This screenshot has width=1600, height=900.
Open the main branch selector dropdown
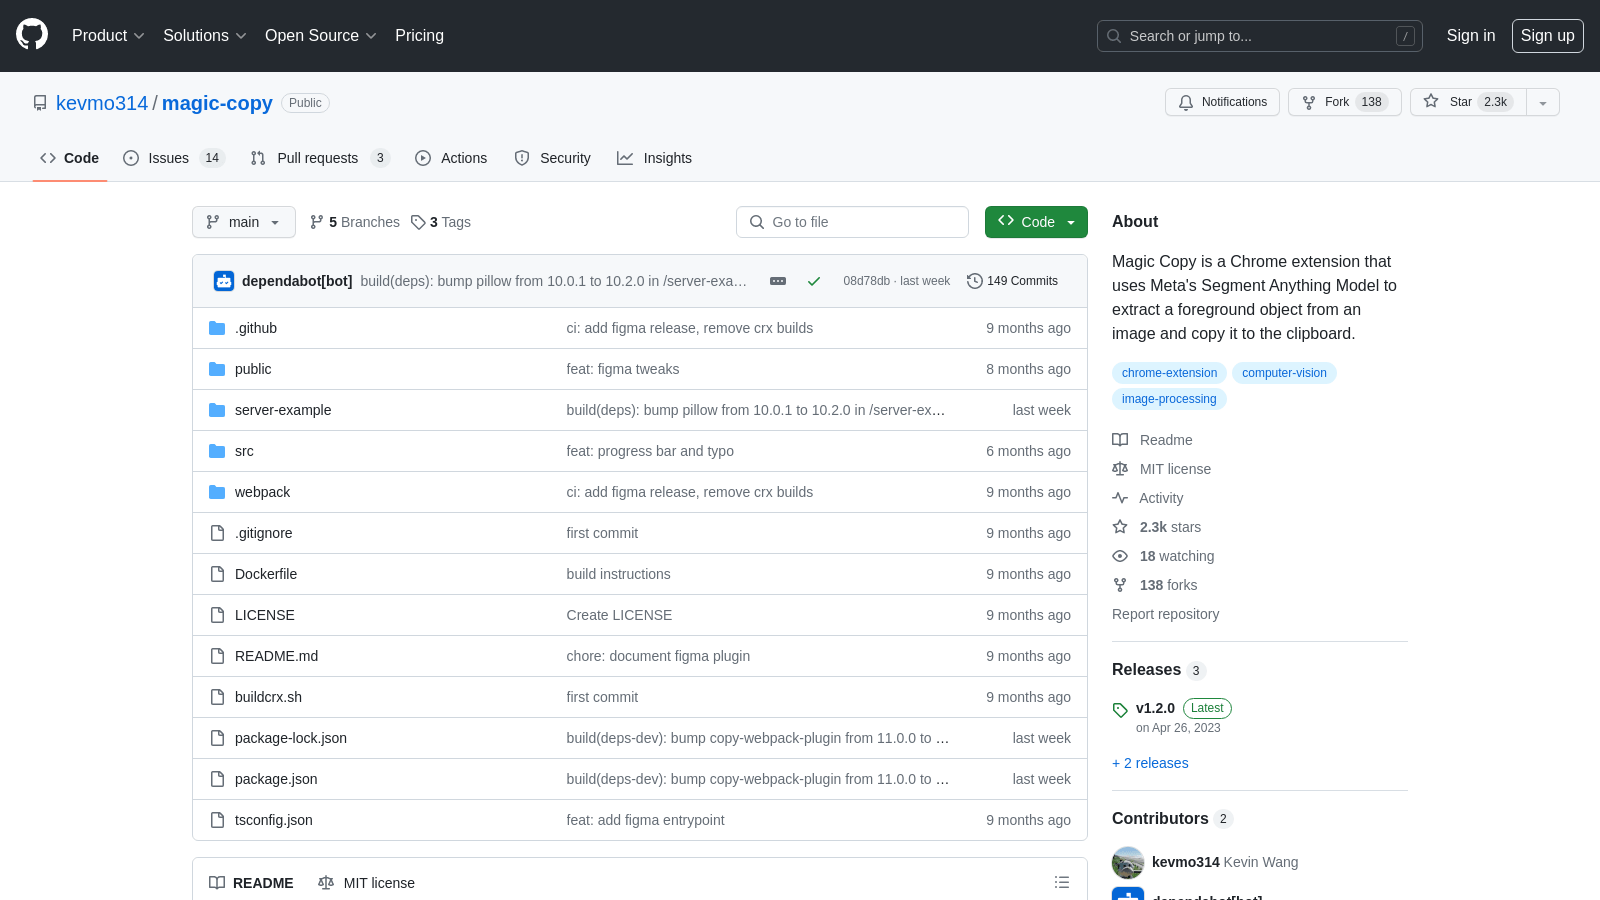point(244,222)
